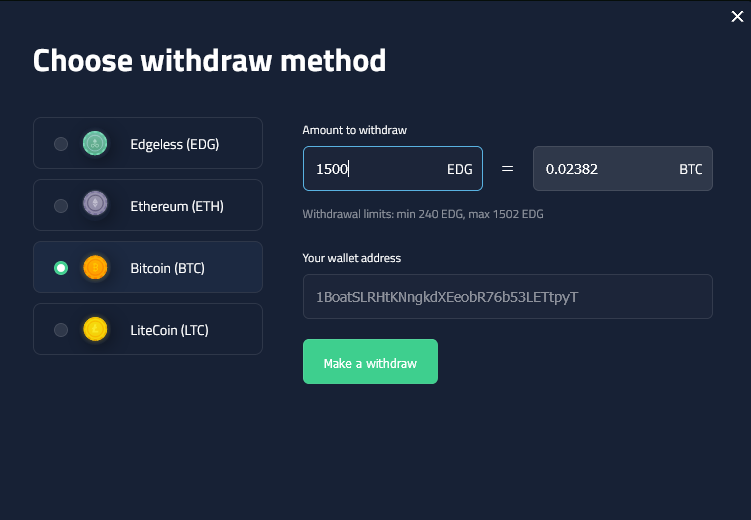Screen dimensions: 751x520
Task: Click the withdrawal limits hint text
Action: click(x=423, y=214)
